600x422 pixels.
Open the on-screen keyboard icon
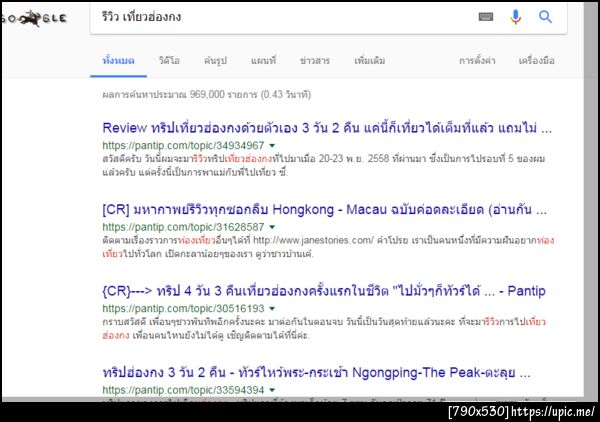[486, 16]
